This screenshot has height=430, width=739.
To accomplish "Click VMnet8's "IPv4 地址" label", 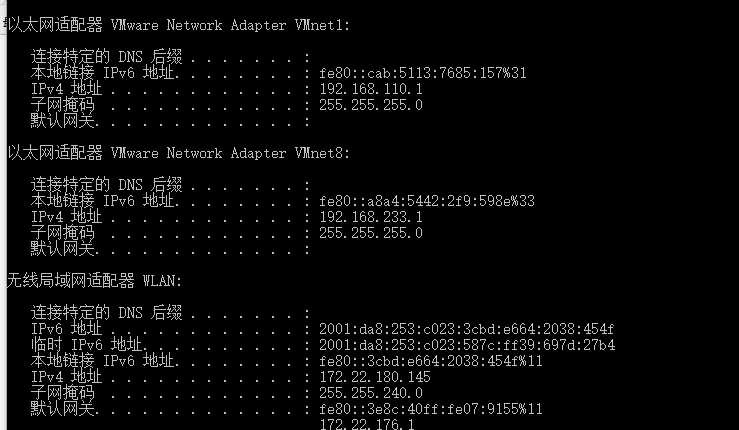I will coord(67,217).
